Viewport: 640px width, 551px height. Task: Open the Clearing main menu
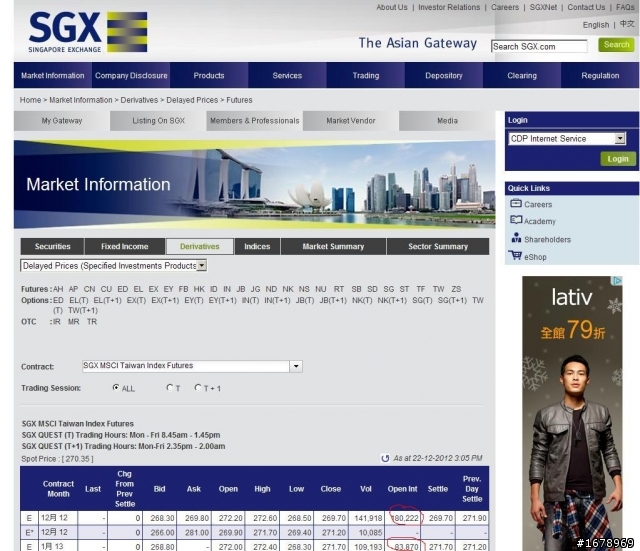pos(522,76)
